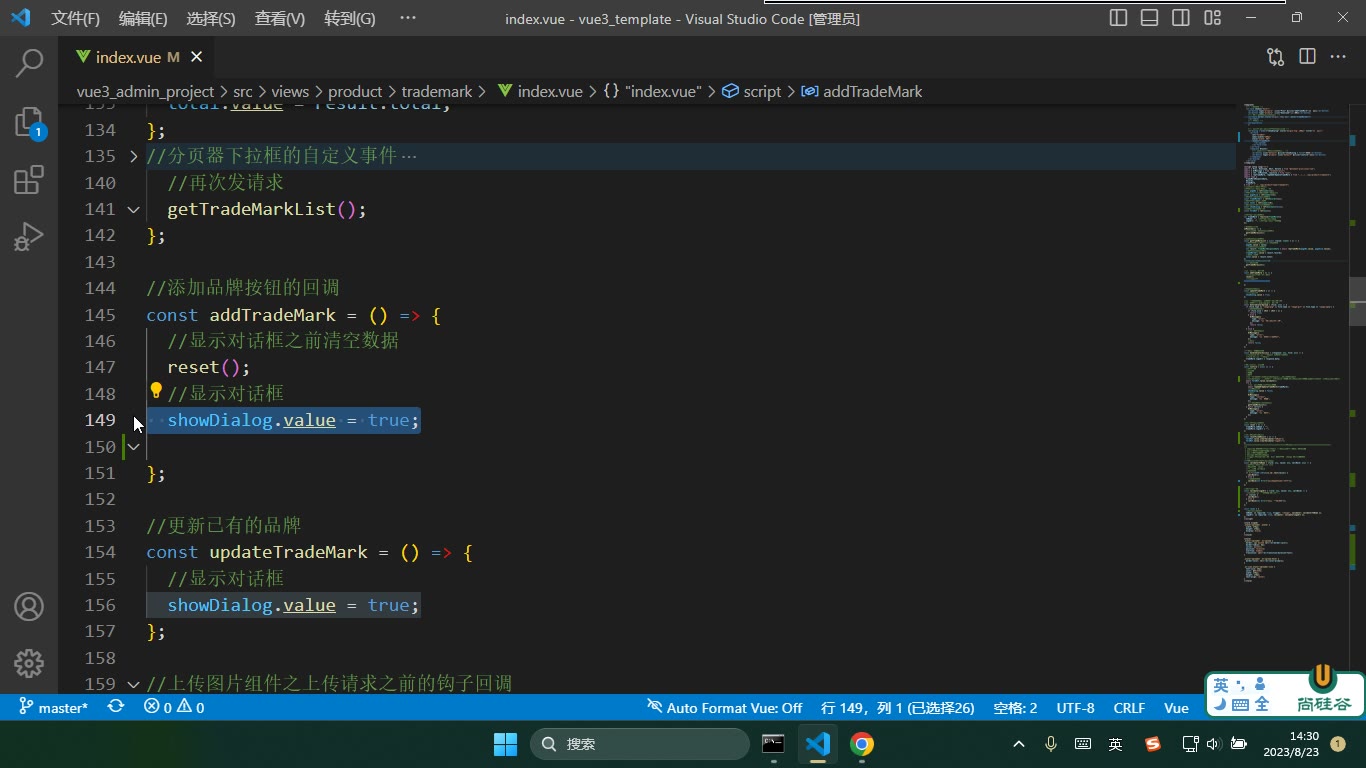This screenshot has width=1366, height=768.
Task: Open Run and Debug view
Action: click(29, 237)
